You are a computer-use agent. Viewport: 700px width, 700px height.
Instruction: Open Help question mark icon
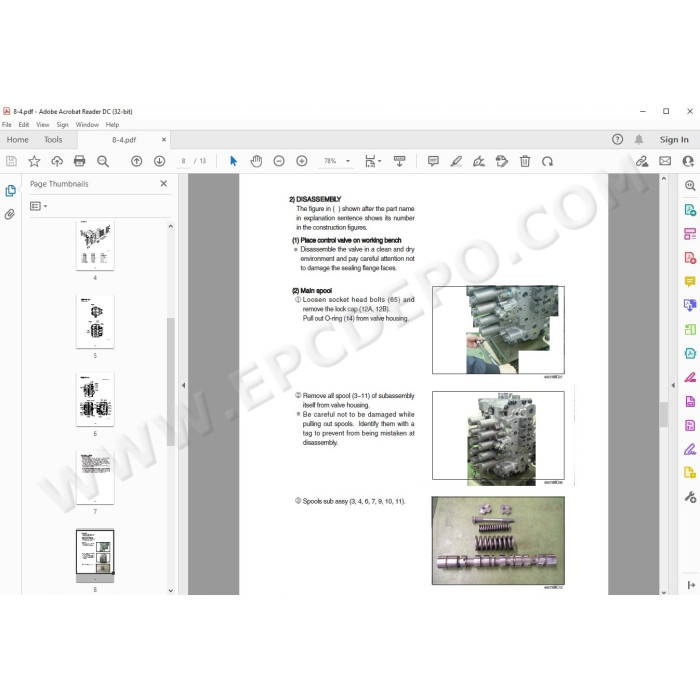[x=617, y=140]
